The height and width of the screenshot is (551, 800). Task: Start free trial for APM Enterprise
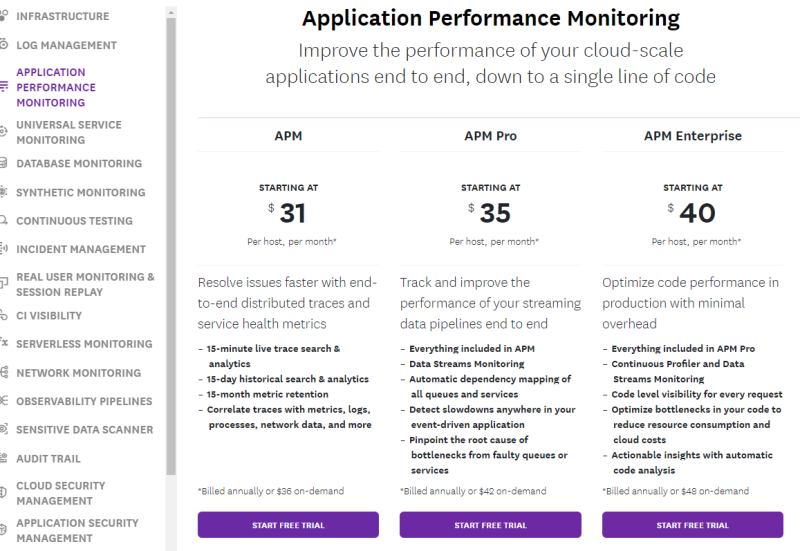coord(692,525)
